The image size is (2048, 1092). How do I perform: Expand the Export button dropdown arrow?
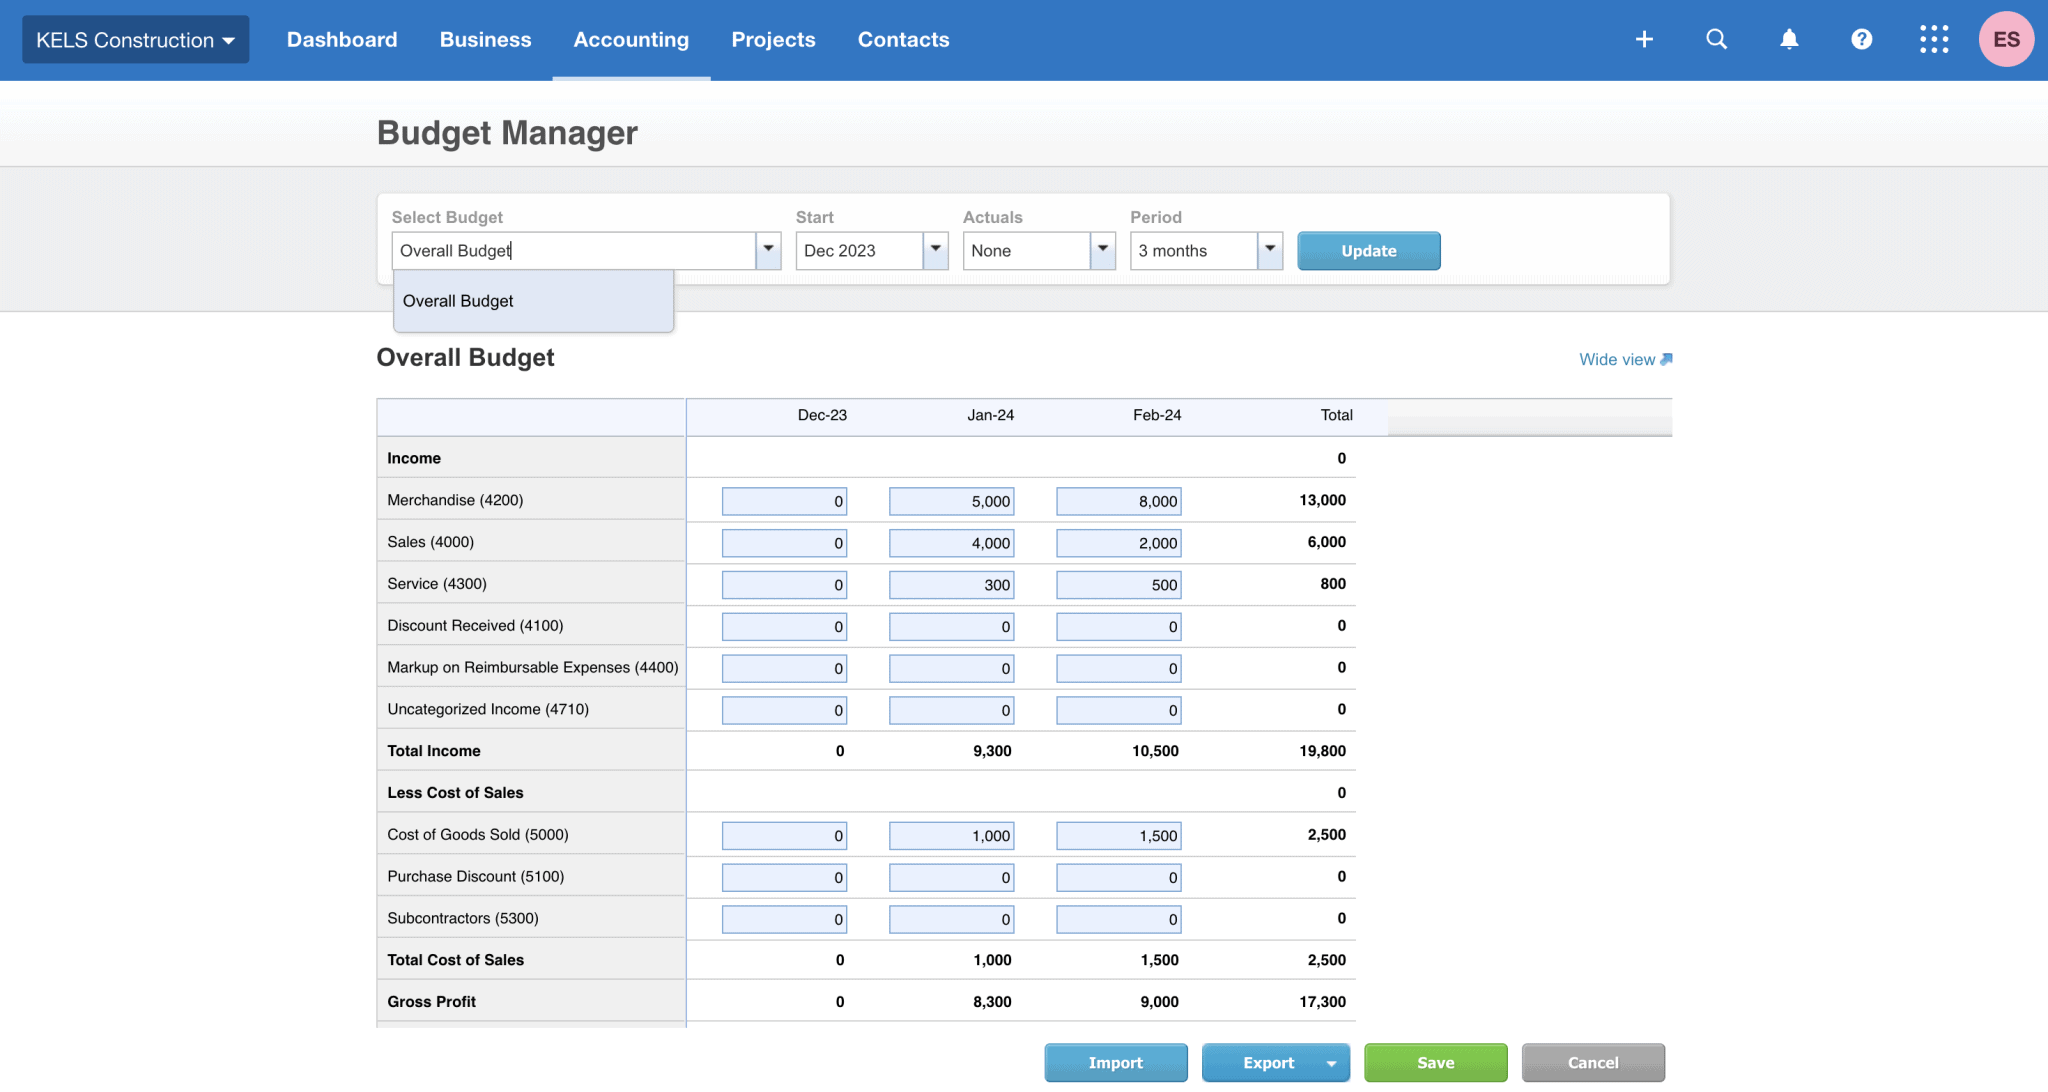click(x=1331, y=1063)
